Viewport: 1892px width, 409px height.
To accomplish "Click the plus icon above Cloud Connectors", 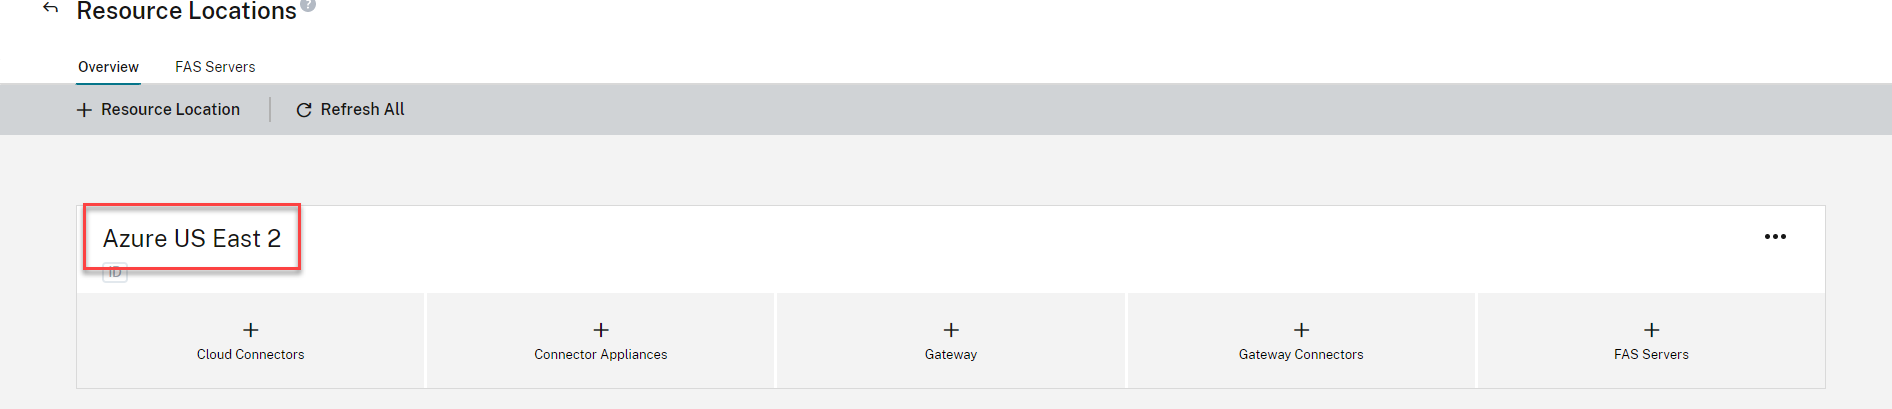I will click(251, 330).
